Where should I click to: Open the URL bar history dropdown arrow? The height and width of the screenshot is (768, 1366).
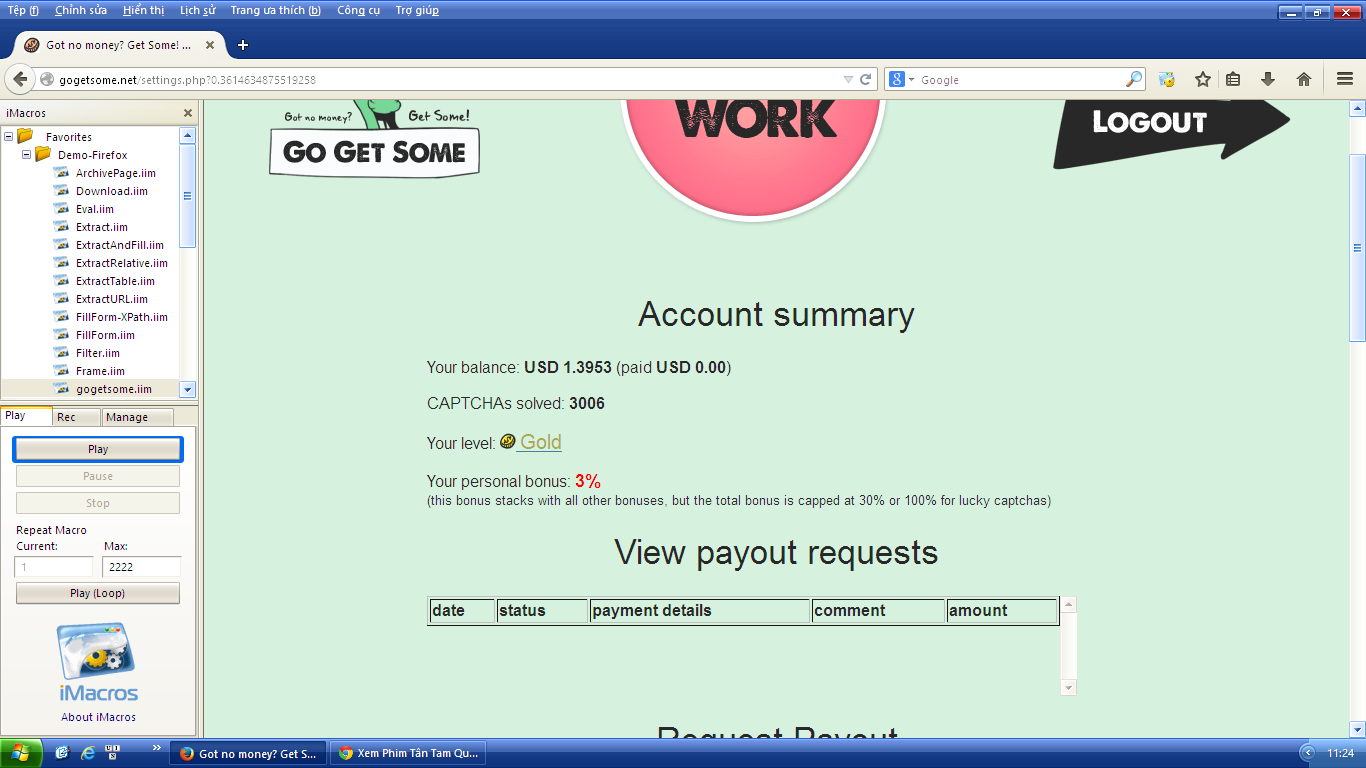coord(848,79)
